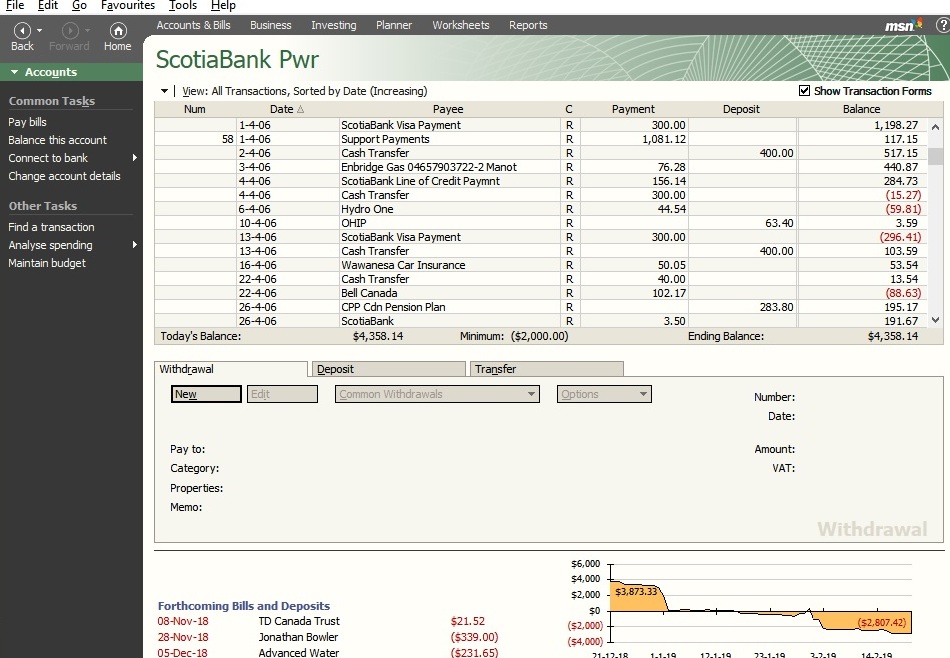The height and width of the screenshot is (658, 950).
Task: Expand the Connect to bank submenu
Action: (x=134, y=158)
